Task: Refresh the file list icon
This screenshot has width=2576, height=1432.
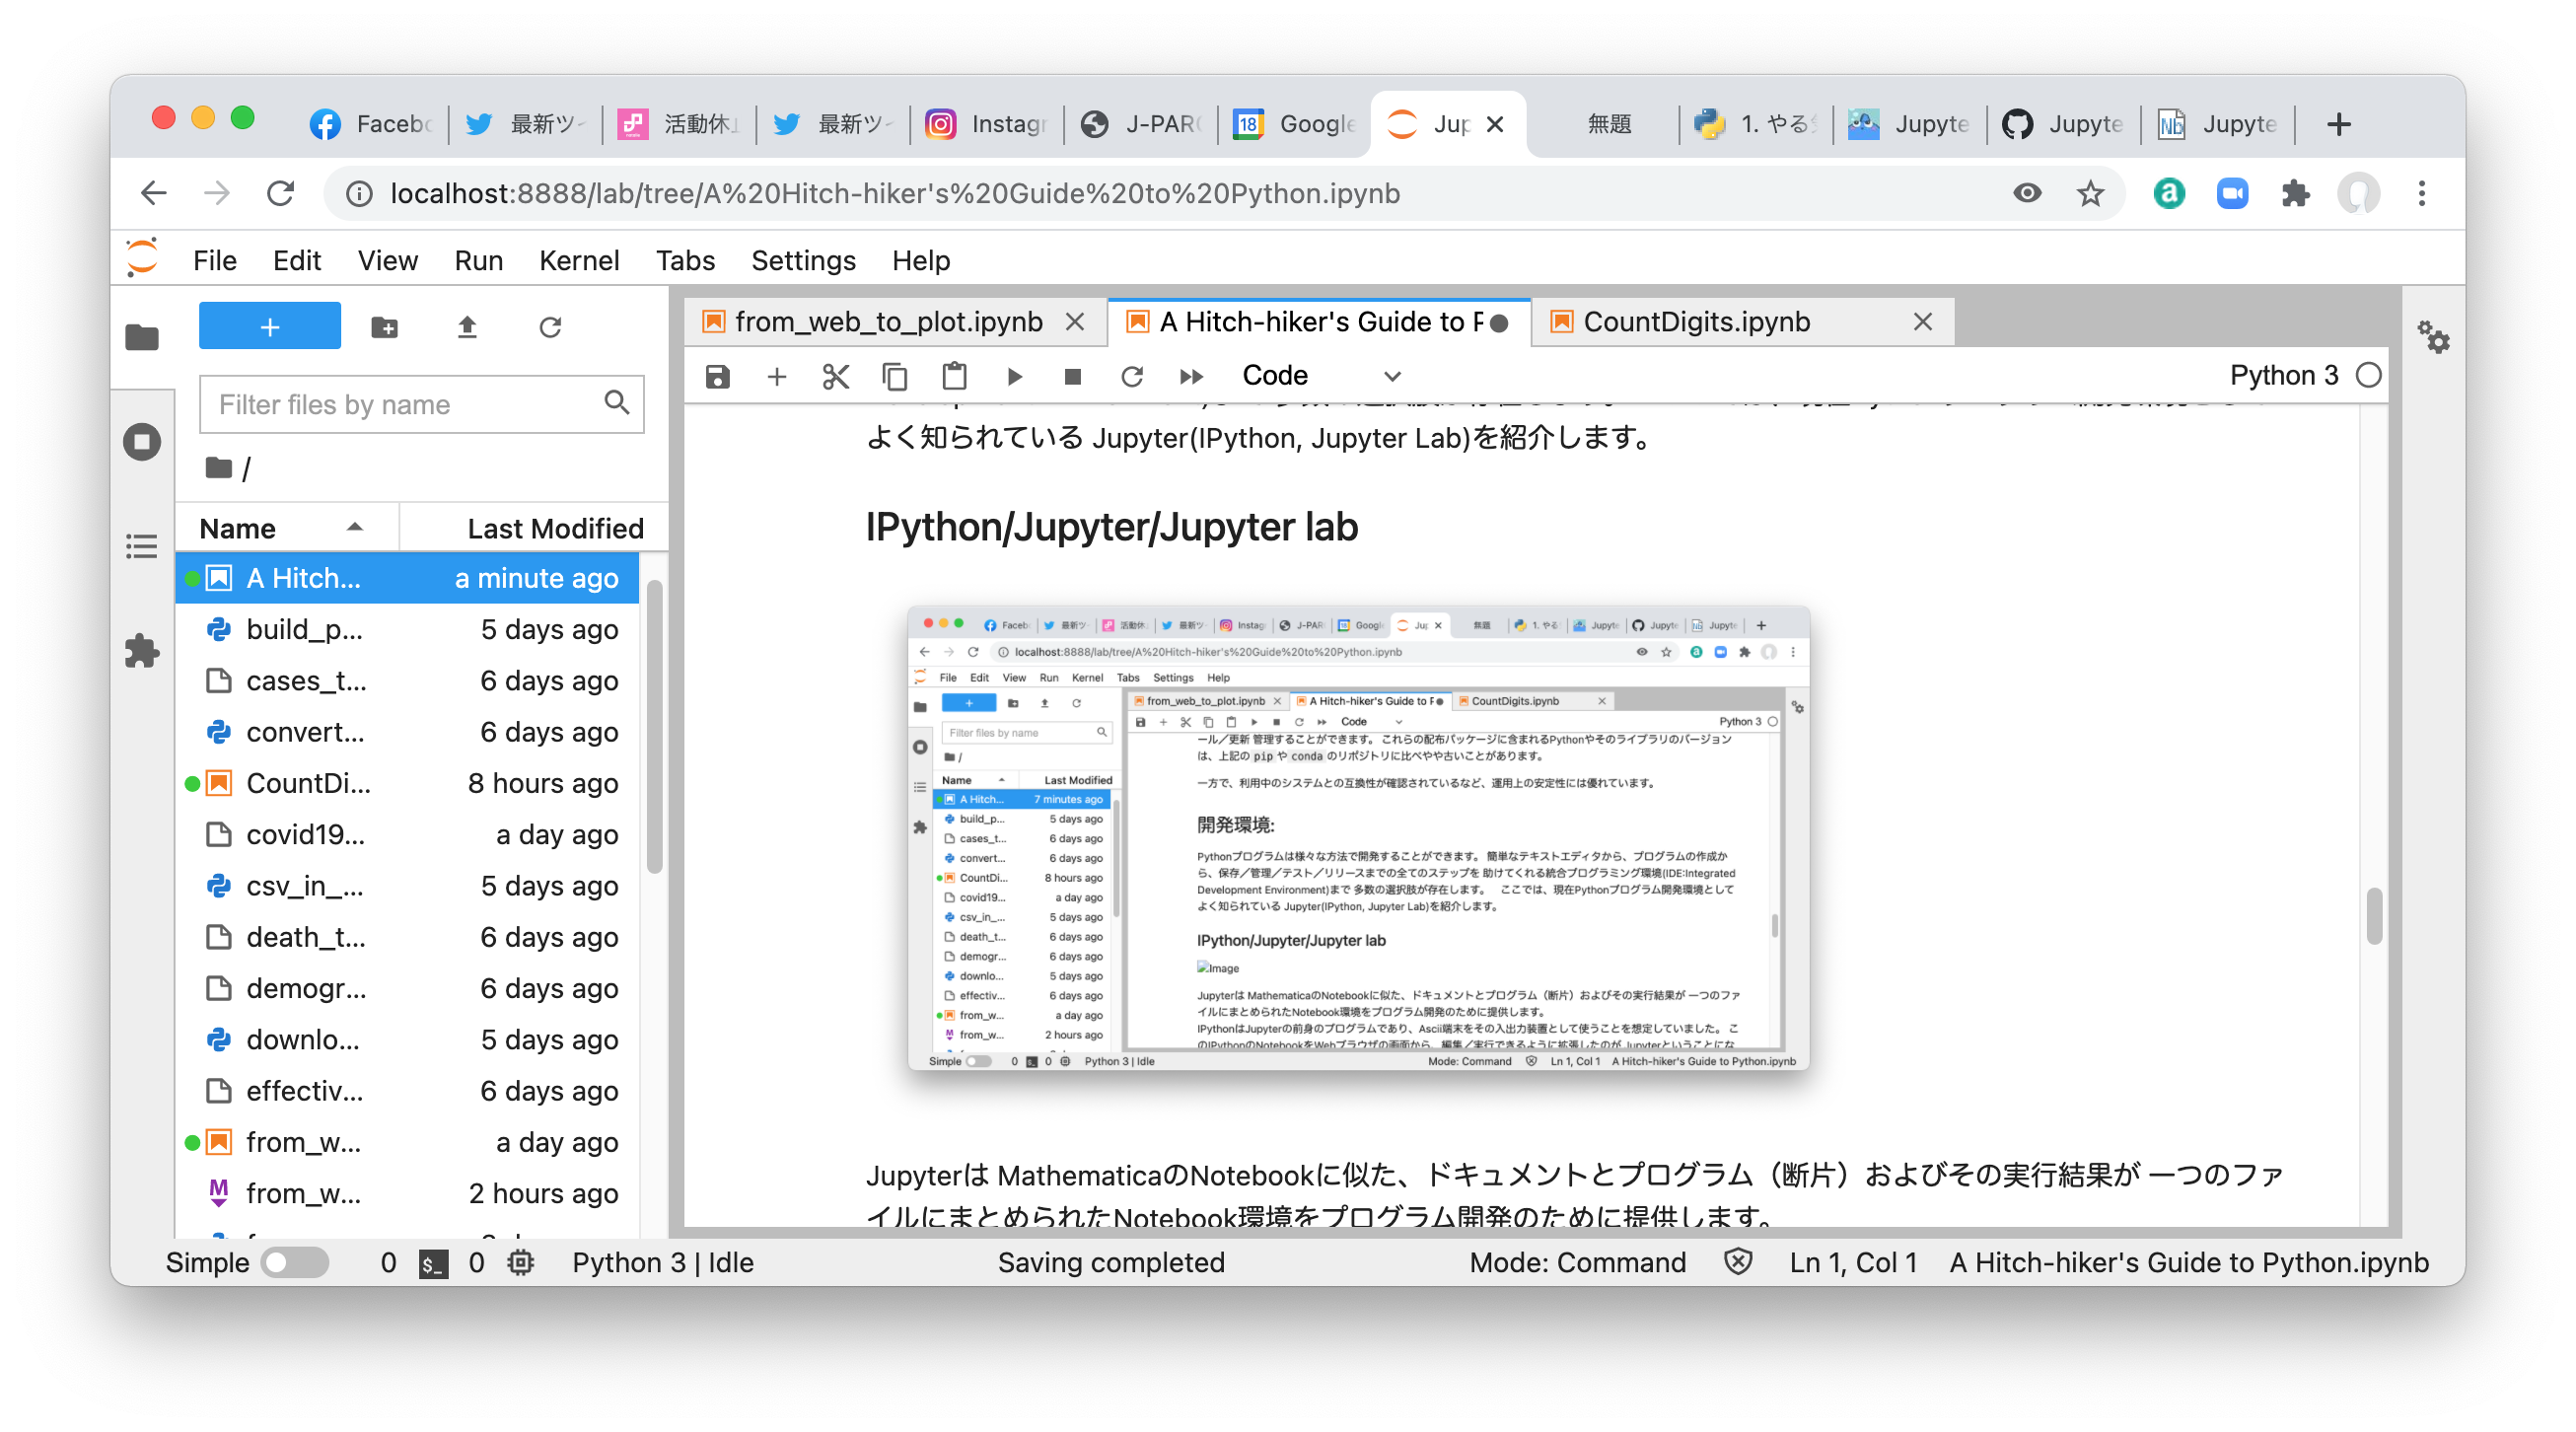Action: click(550, 327)
